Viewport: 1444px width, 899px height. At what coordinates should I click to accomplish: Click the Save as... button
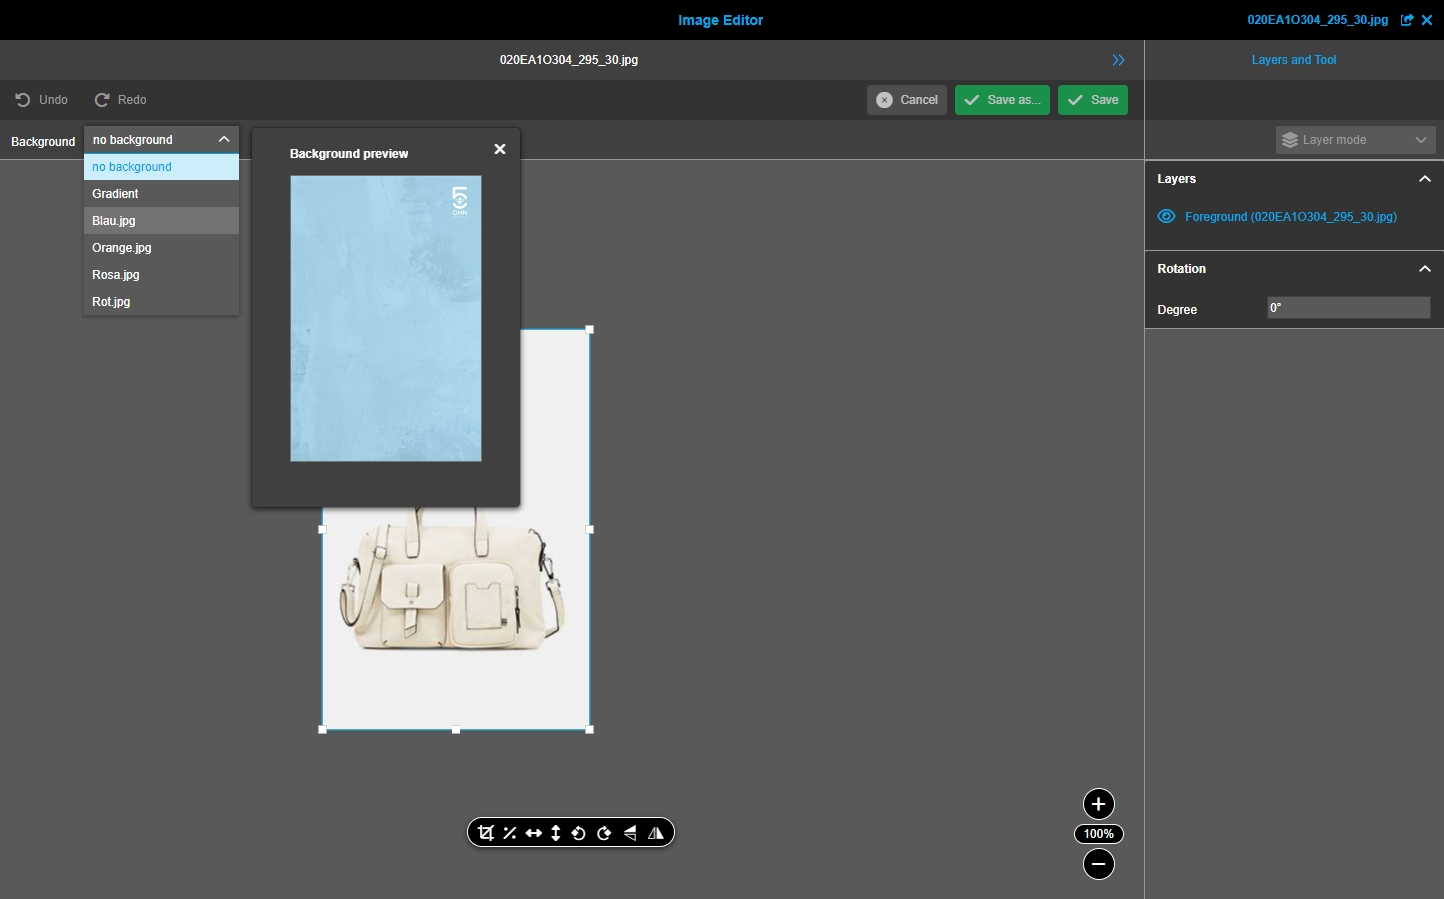point(1002,100)
